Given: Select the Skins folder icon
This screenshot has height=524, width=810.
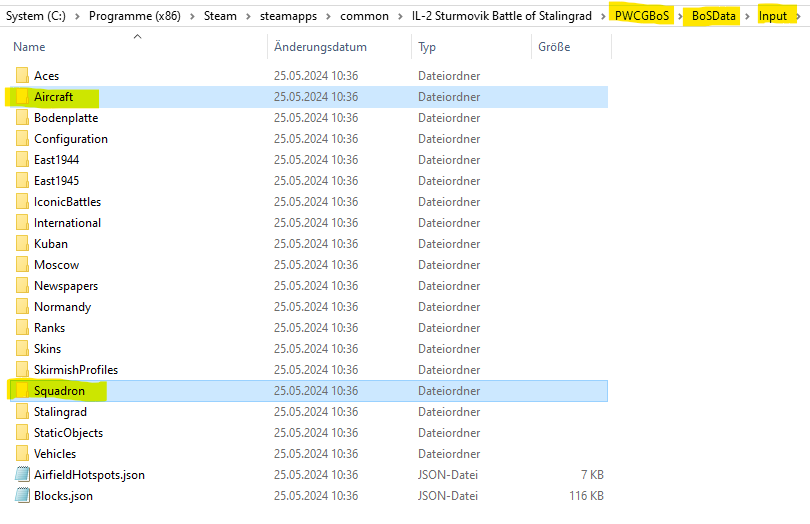Looking at the screenshot, I should point(22,349).
